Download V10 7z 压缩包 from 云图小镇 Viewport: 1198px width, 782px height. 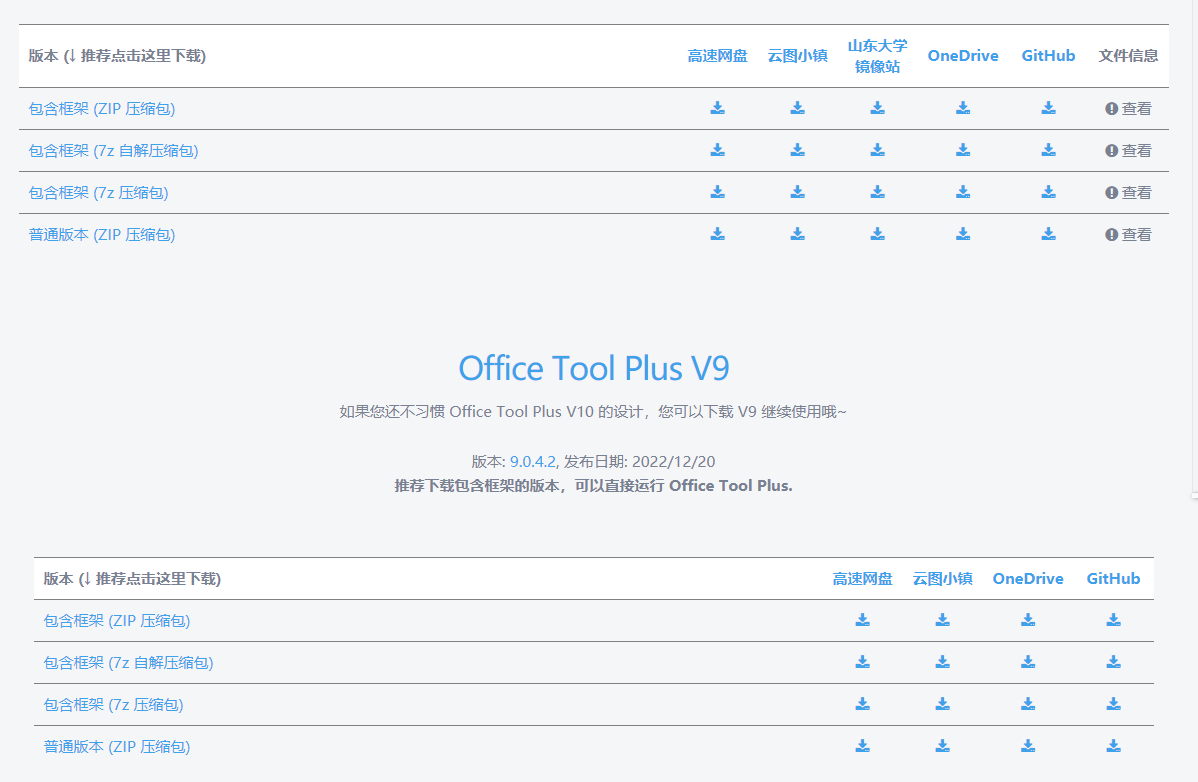pyautogui.click(x=798, y=192)
